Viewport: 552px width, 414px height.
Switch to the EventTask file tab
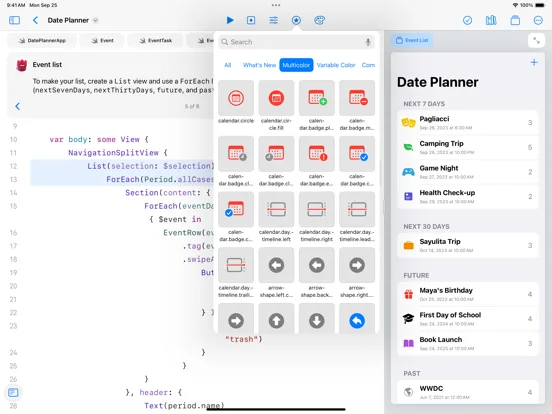pos(155,40)
